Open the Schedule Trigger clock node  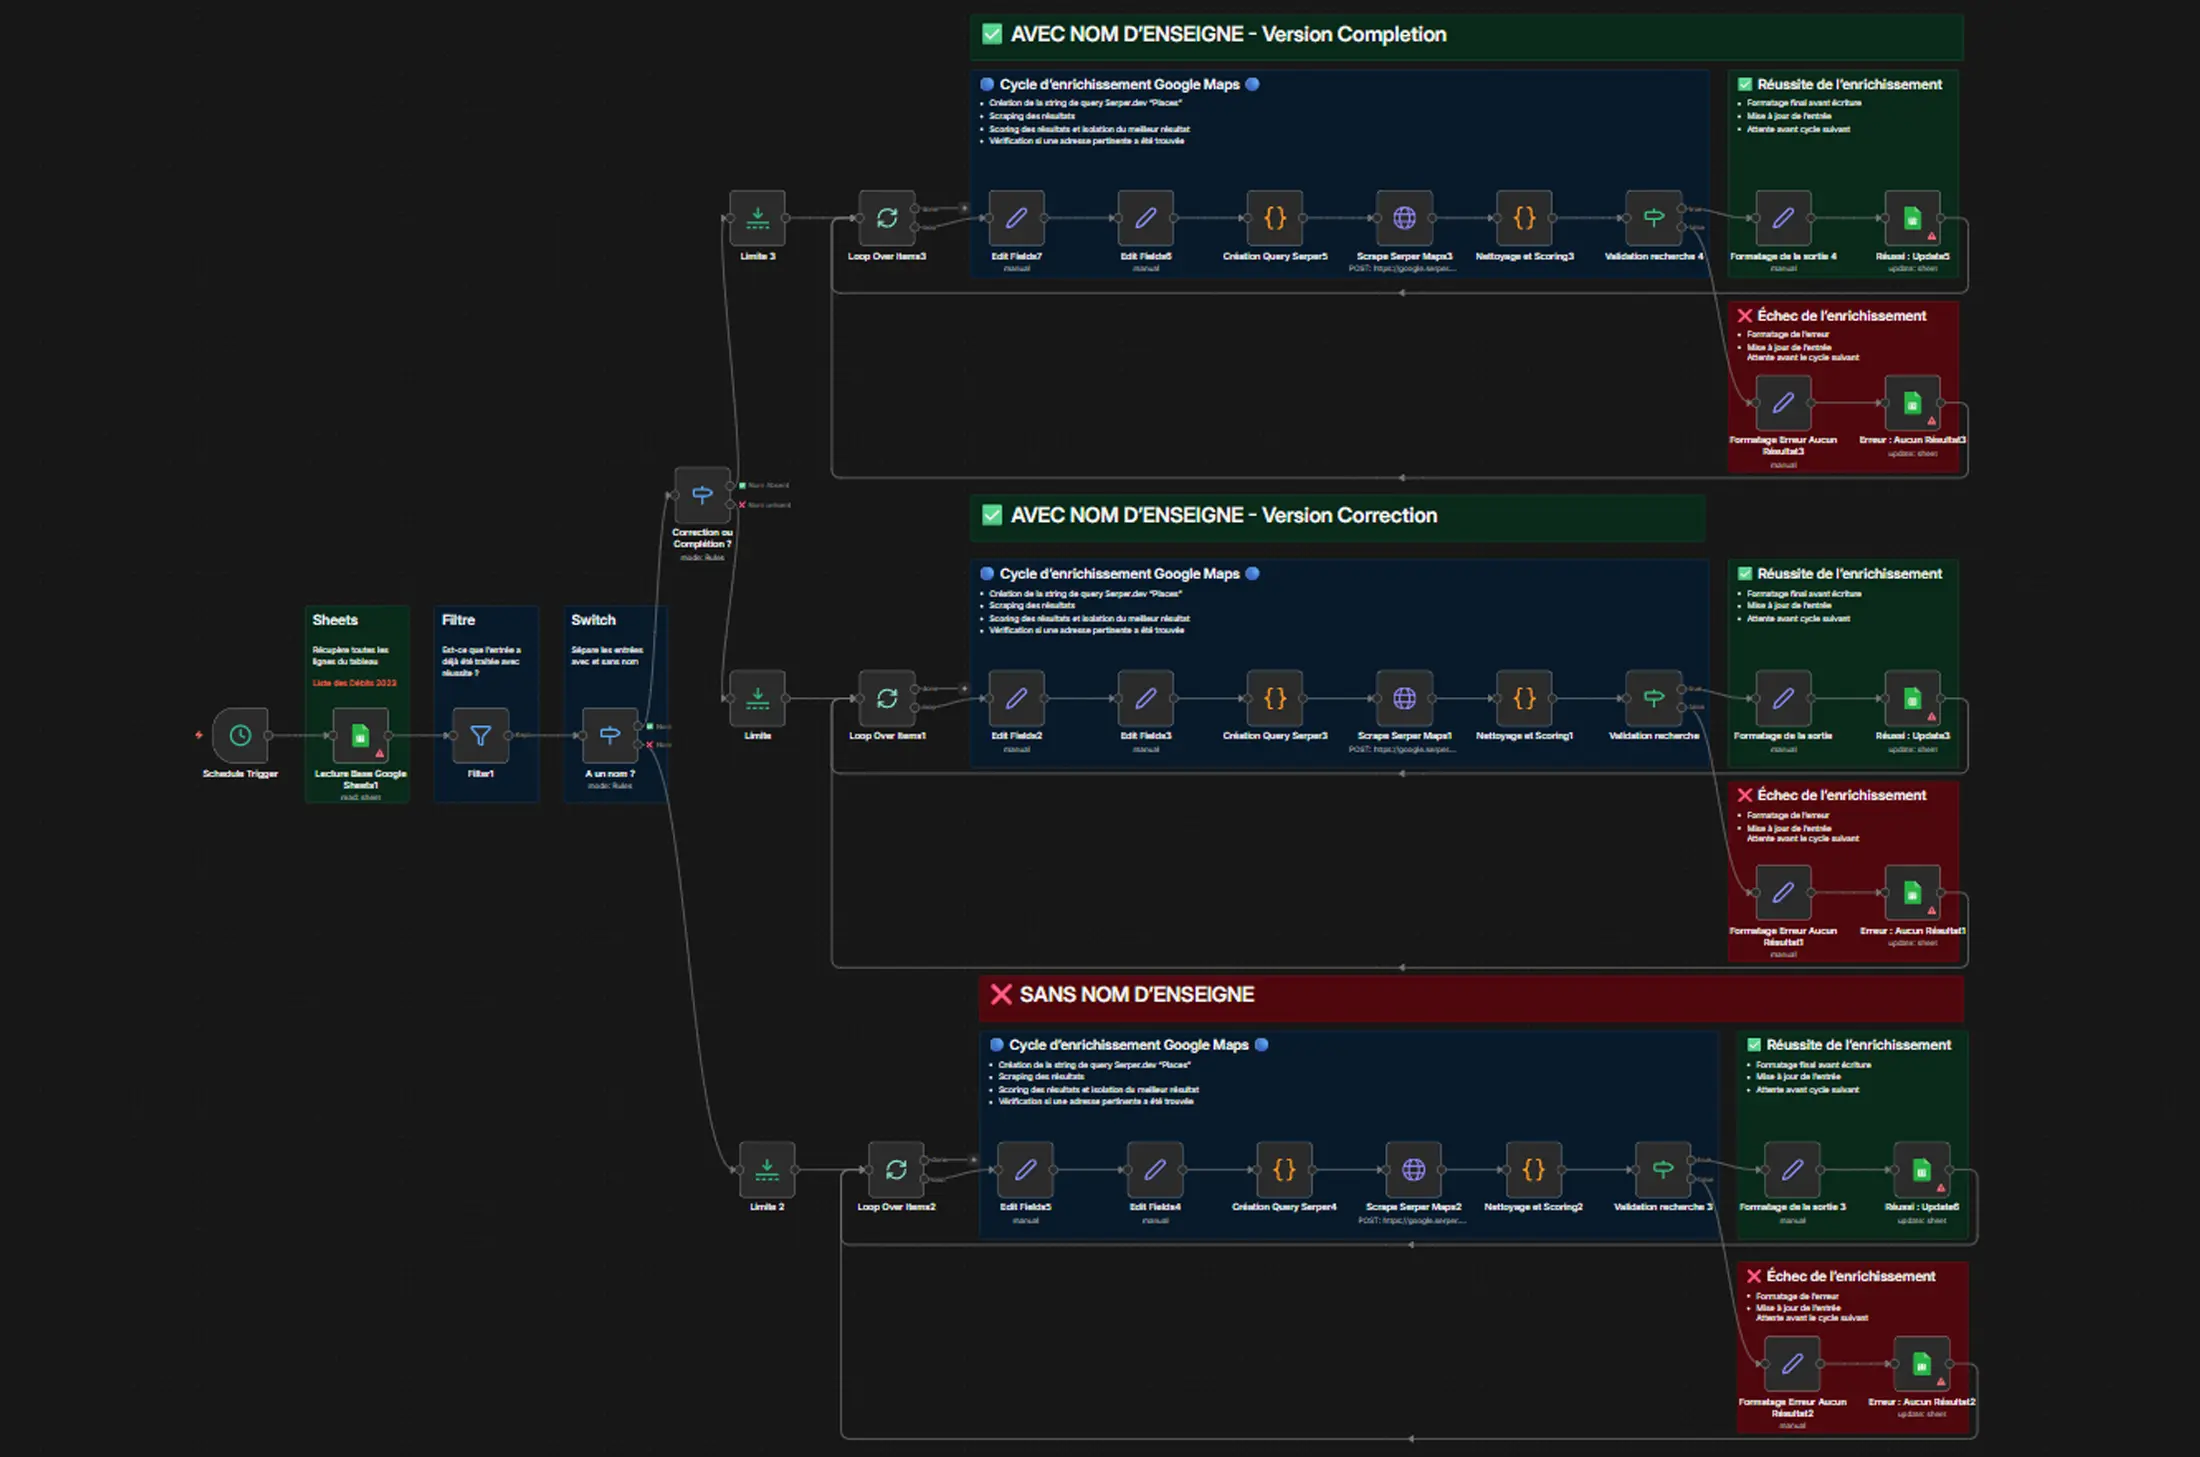click(240, 736)
